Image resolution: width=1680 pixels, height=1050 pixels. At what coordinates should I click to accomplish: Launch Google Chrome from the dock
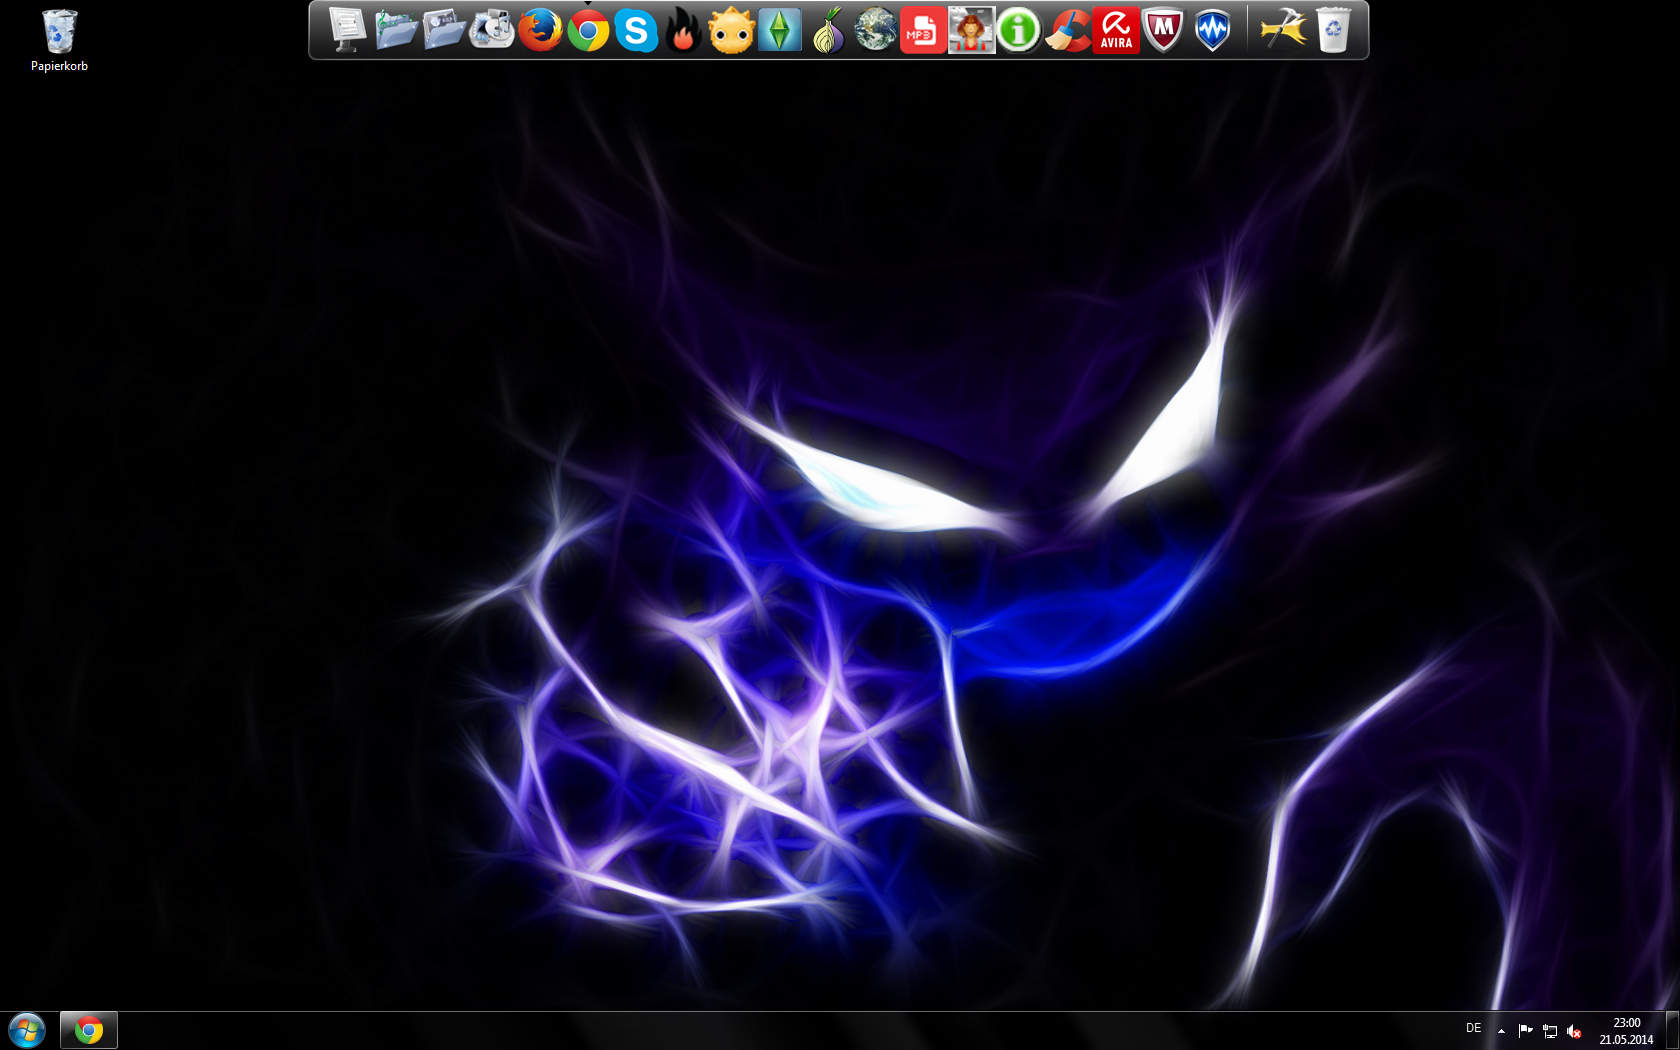[x=588, y=30]
